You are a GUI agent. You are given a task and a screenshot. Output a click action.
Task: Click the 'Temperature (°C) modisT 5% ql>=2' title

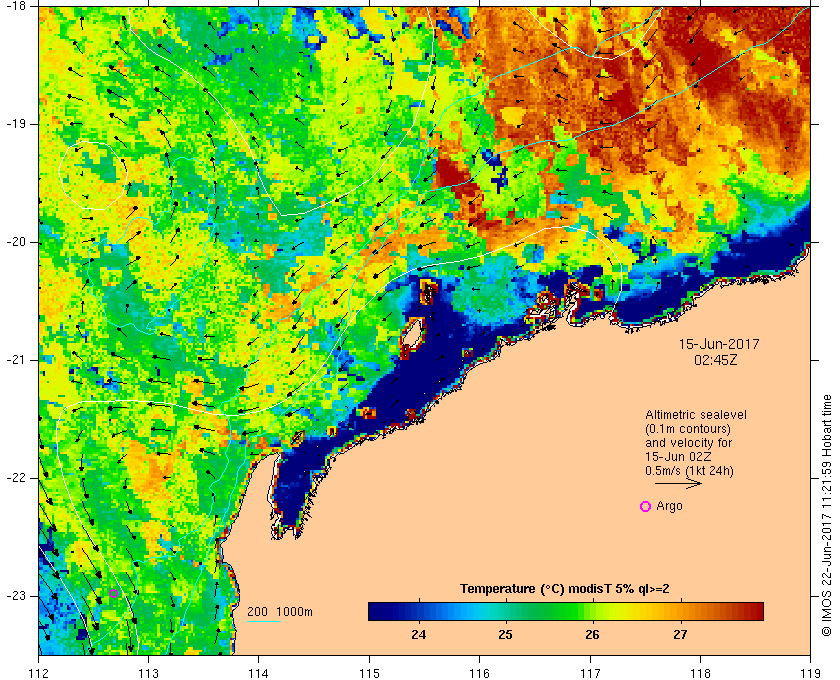pyautogui.click(x=565, y=589)
